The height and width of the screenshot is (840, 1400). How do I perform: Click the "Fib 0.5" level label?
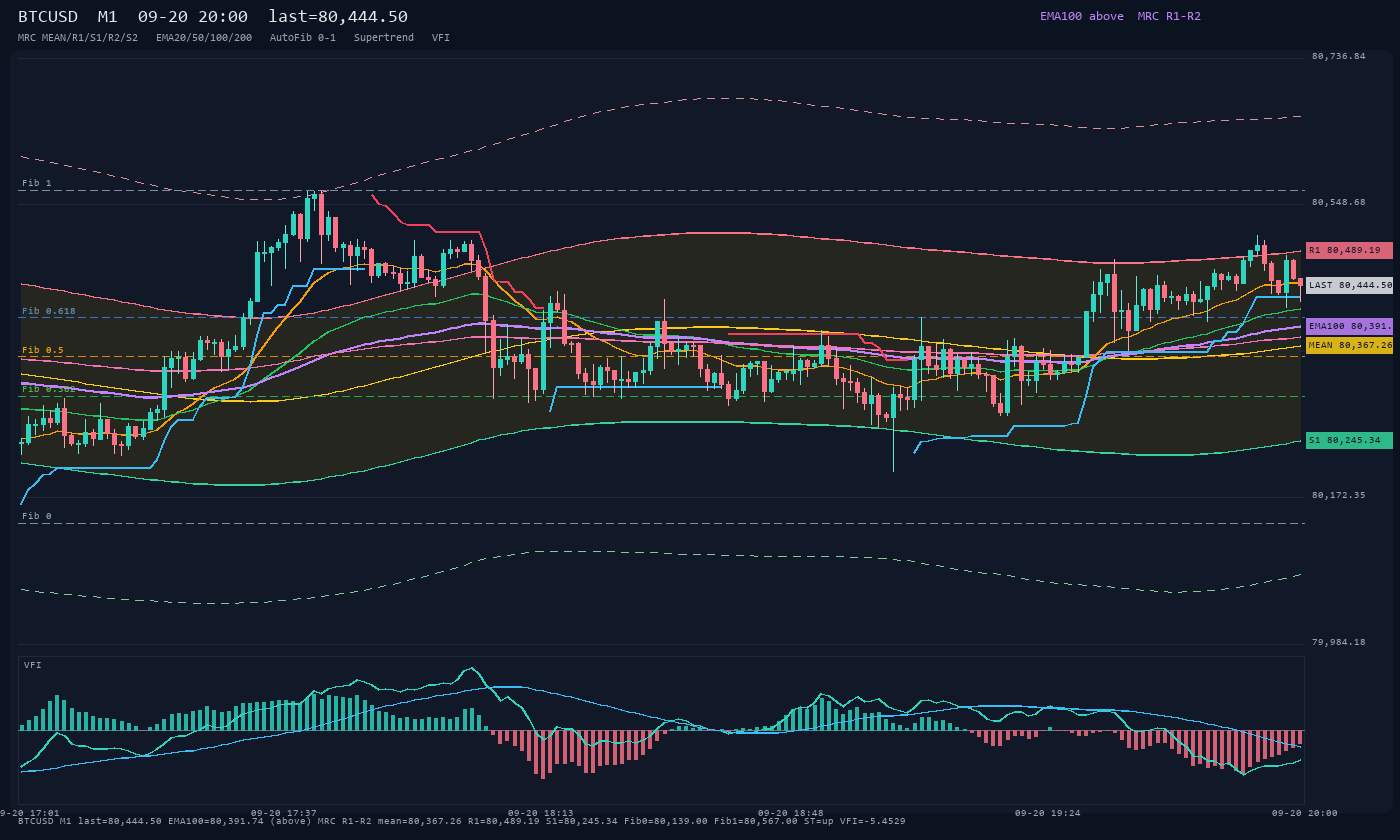43,350
